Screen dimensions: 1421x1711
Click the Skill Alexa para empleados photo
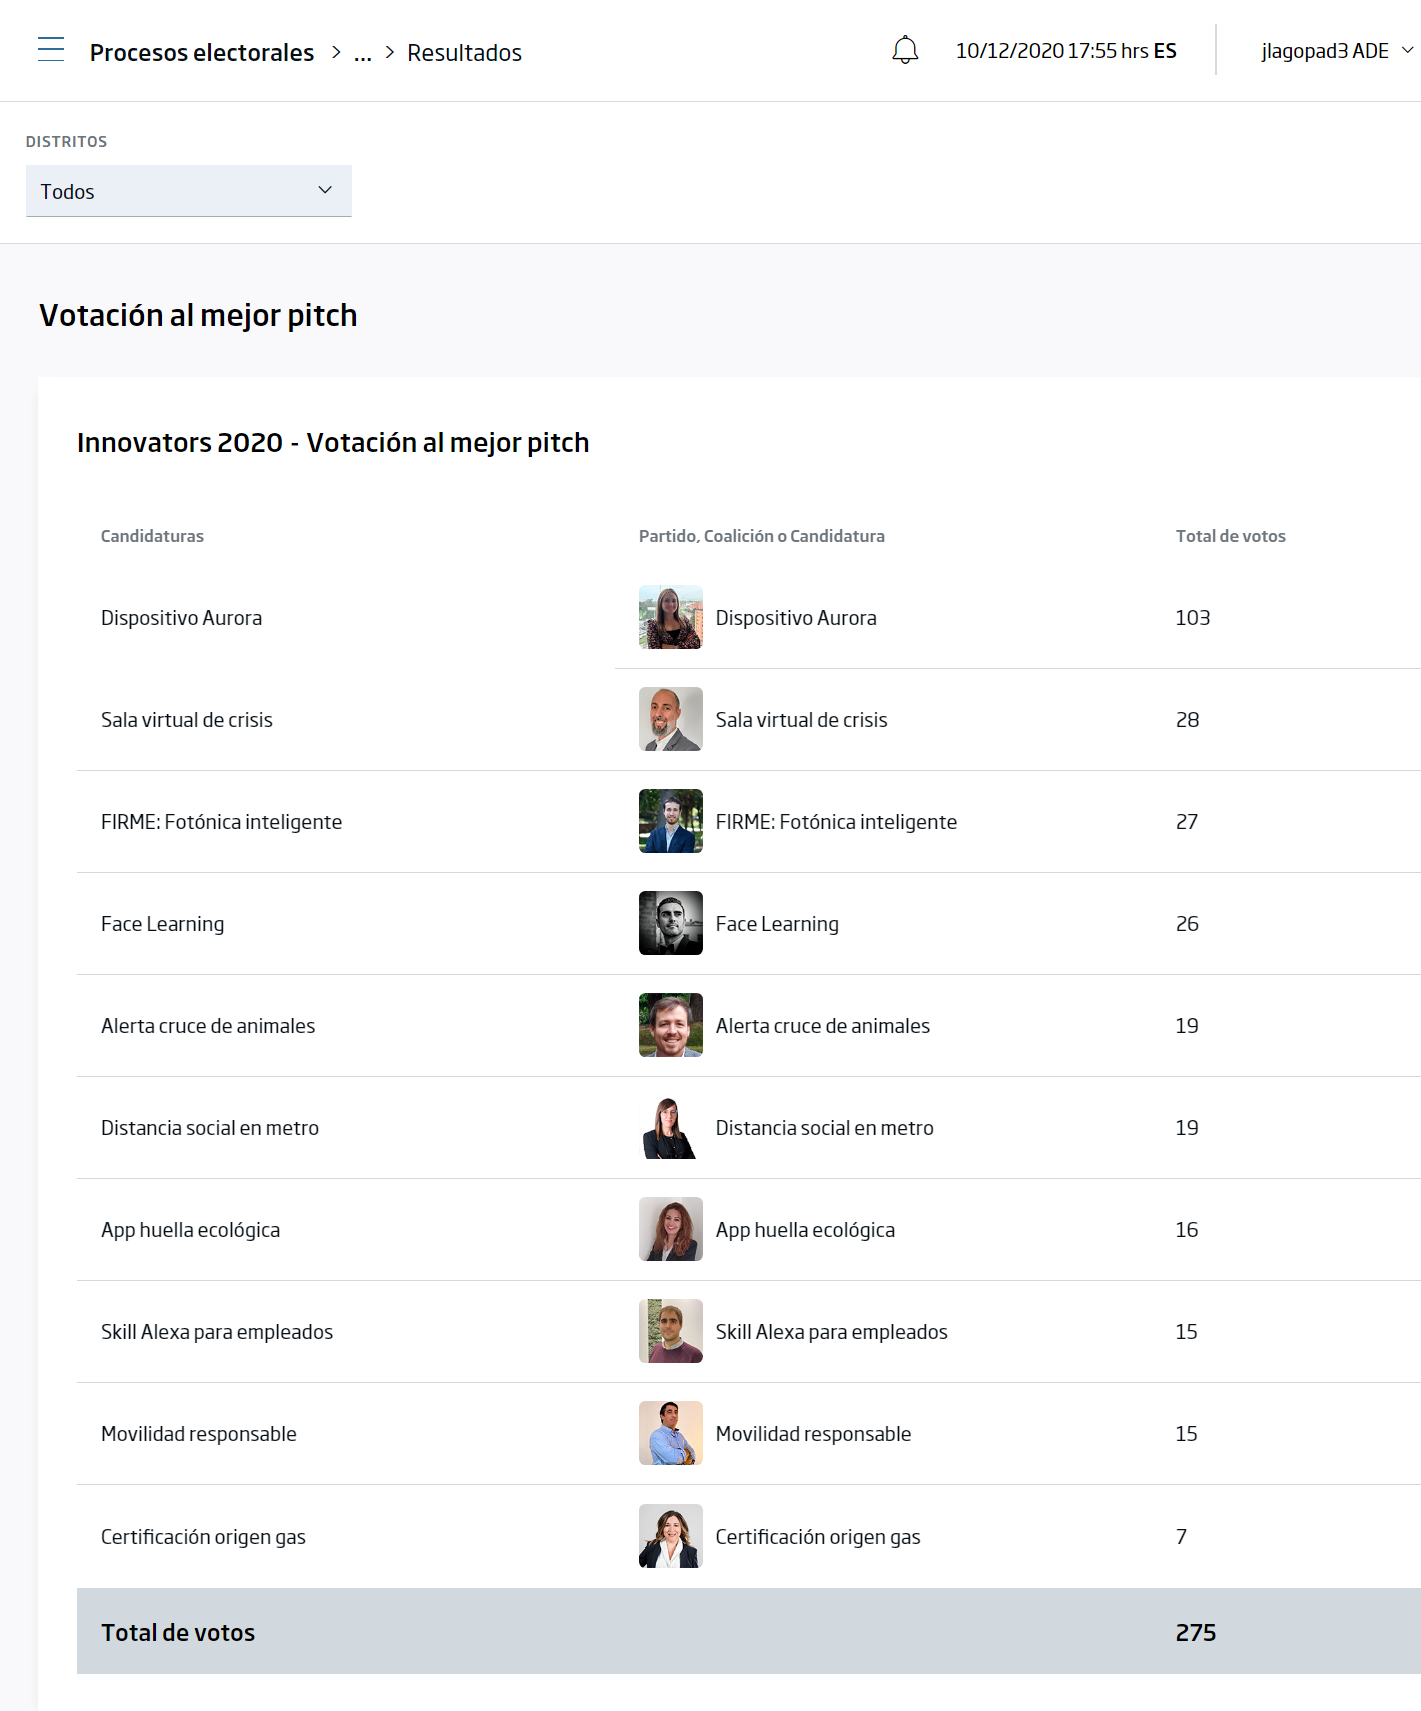671,1331
